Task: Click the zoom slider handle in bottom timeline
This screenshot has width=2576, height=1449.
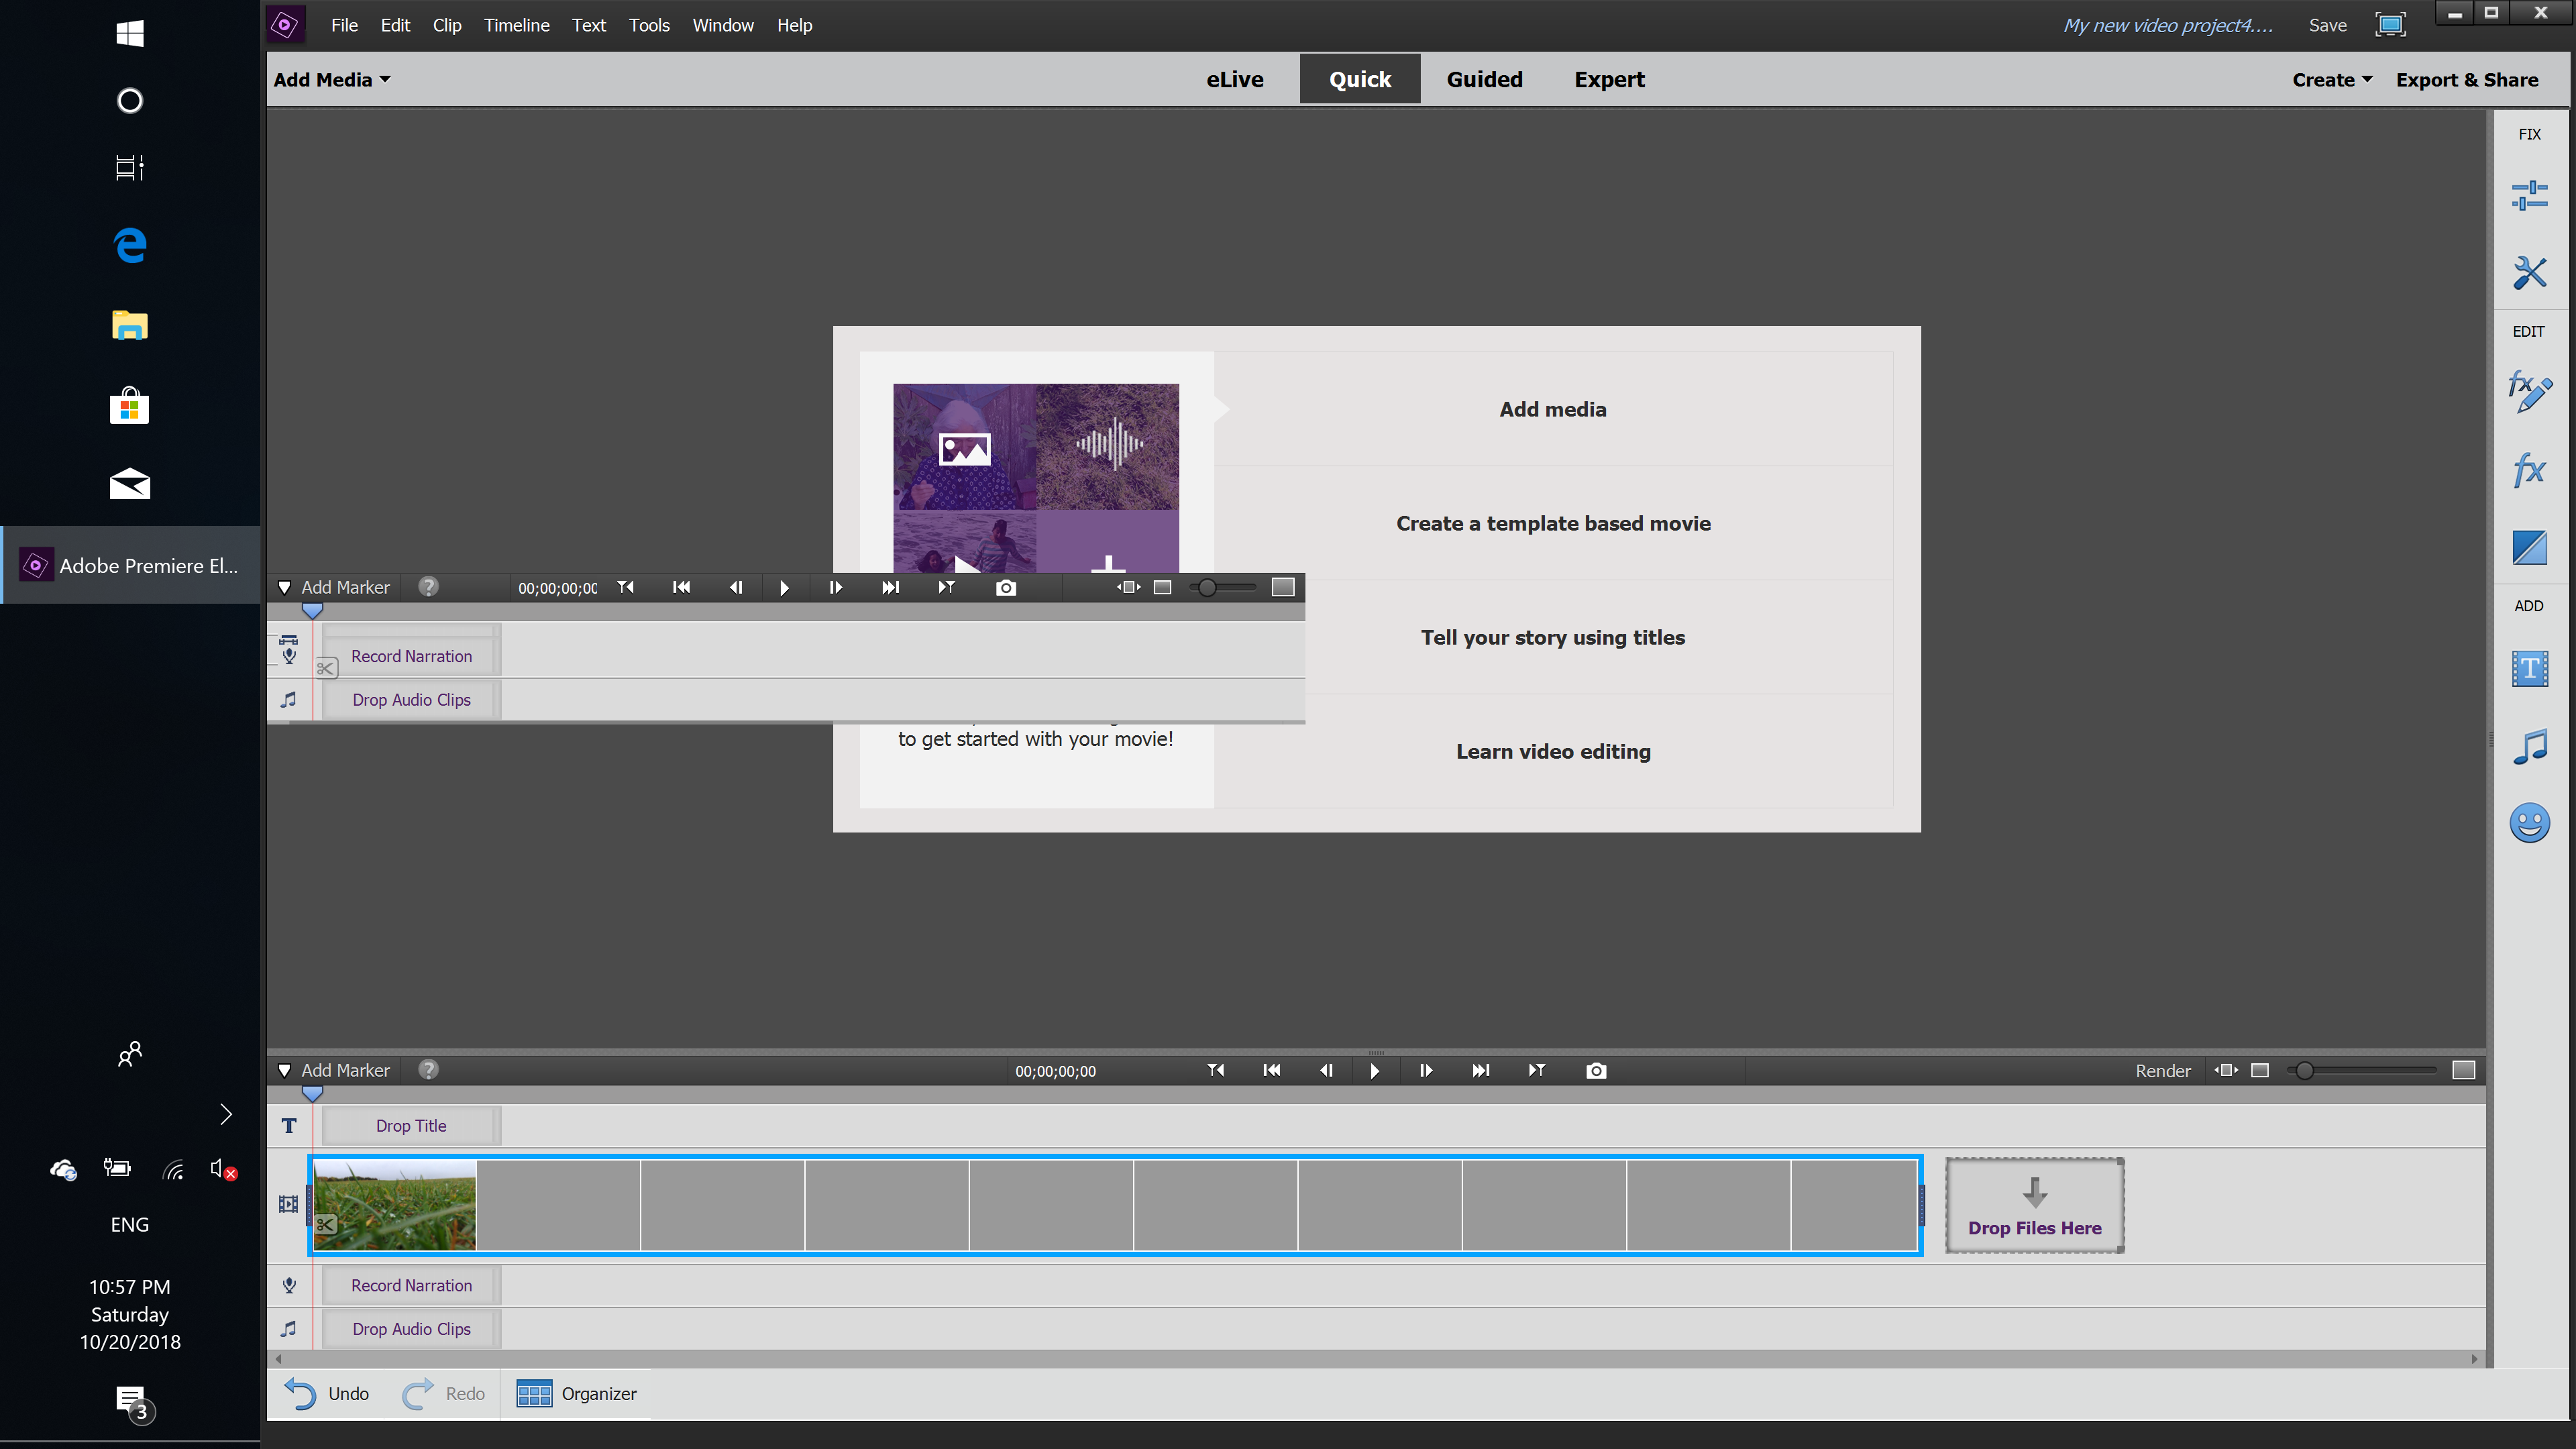Action: (x=2304, y=1070)
